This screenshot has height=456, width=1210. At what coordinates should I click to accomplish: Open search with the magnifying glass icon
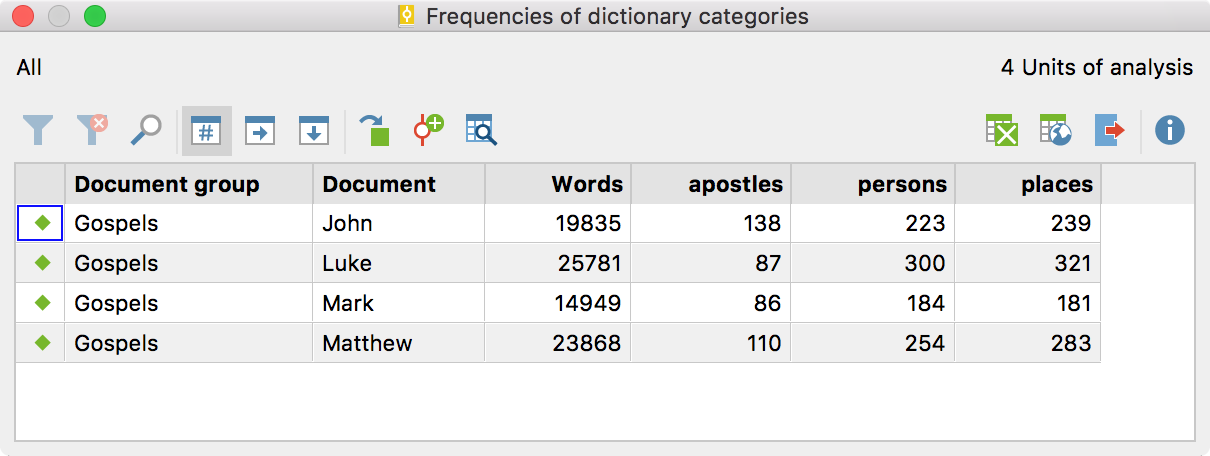click(x=147, y=130)
